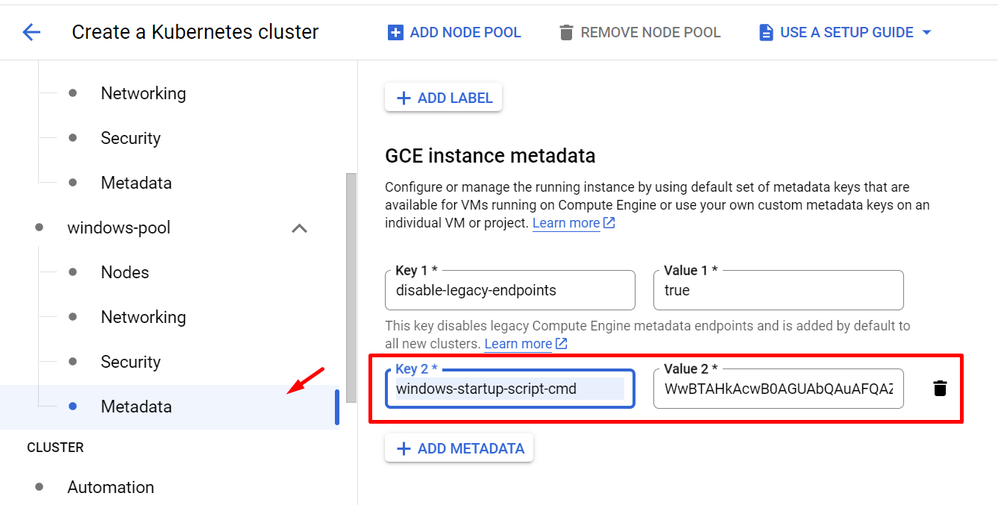This screenshot has height=505, width=998.
Task: Open Security under windows-pool
Action: pos(130,362)
